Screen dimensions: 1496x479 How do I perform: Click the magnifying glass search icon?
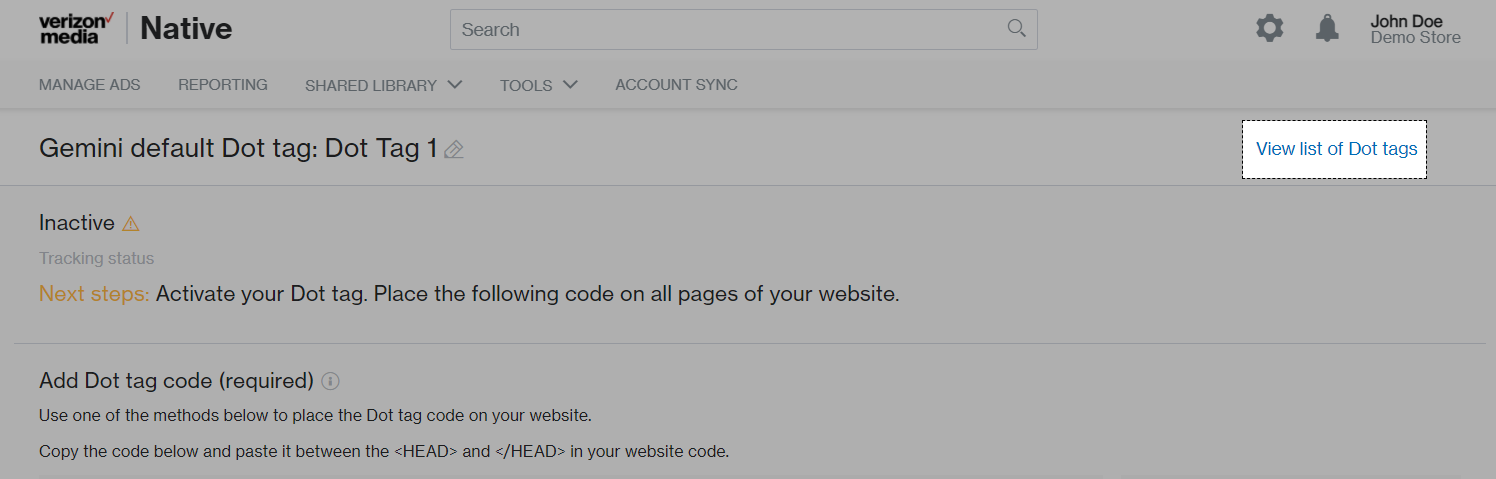tap(1016, 29)
